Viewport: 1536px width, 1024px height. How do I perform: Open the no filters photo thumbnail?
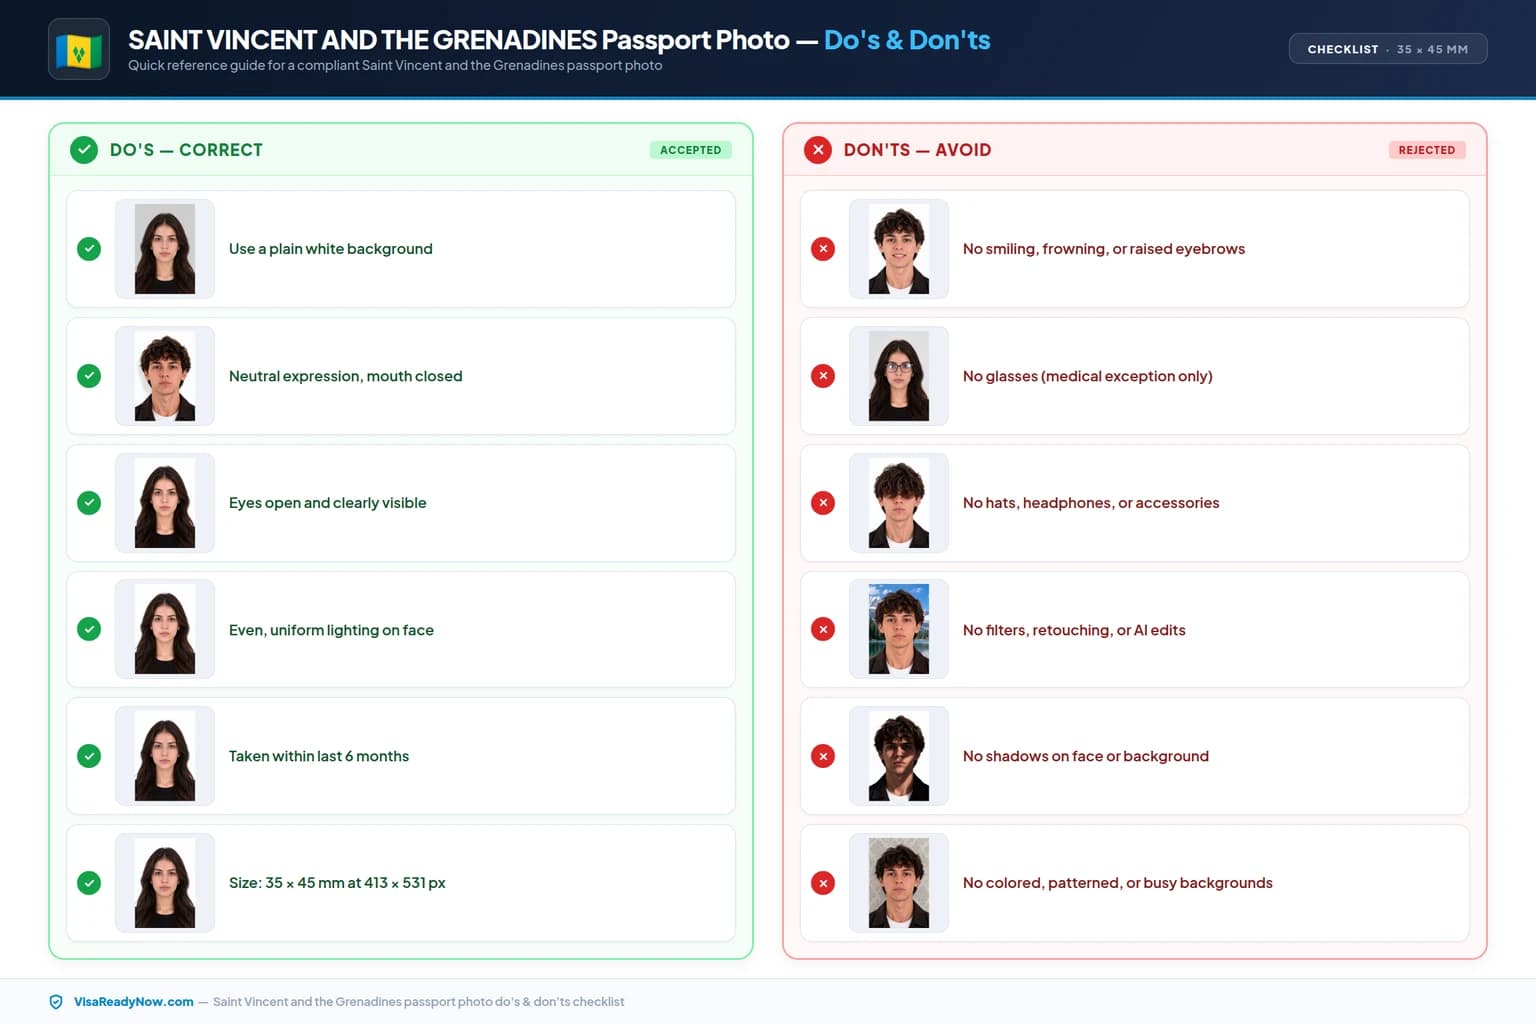coord(899,629)
